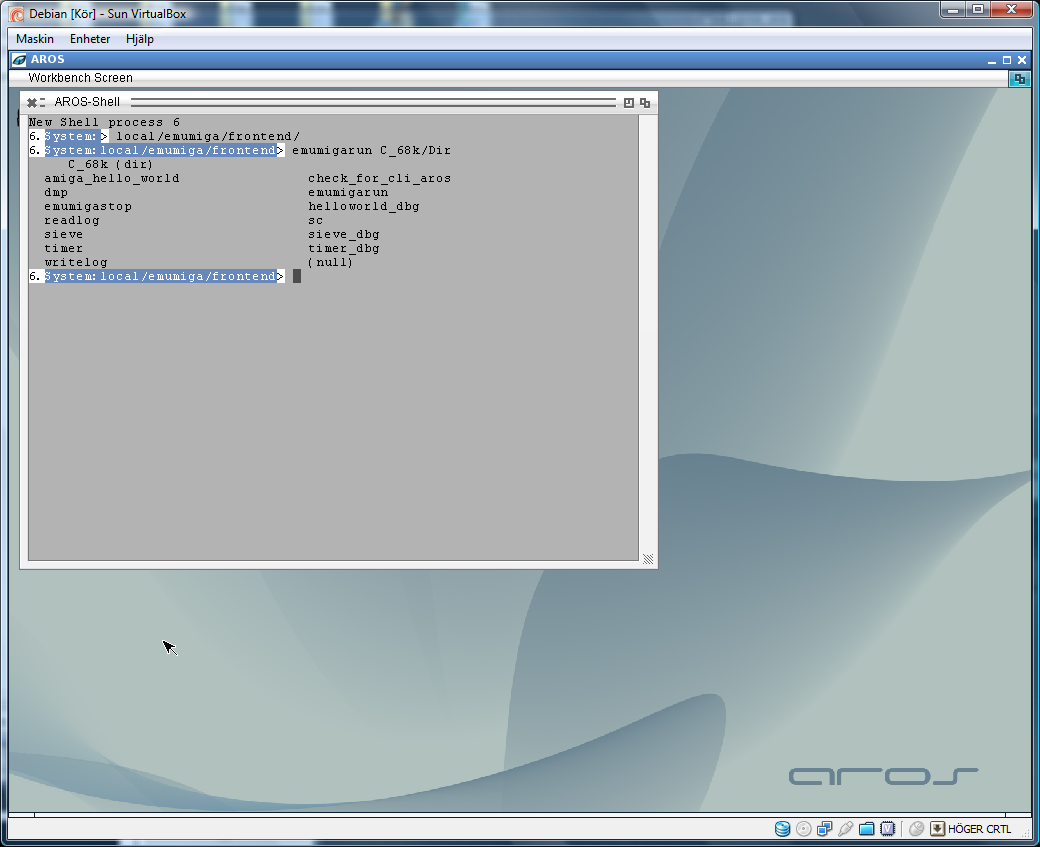Close the AROS-Shell window using its close gadget
Screen dimensions: 1040x847
pyautogui.click(x=32, y=102)
